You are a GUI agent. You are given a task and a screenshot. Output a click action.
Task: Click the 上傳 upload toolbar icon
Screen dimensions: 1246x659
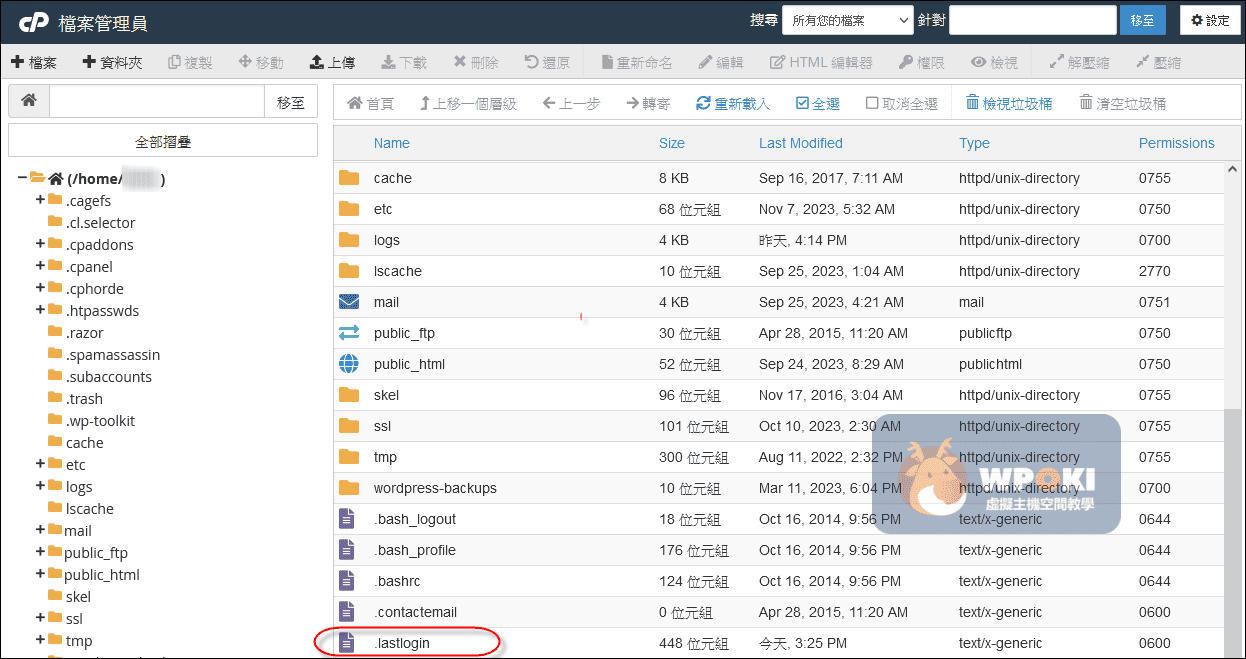tap(317, 62)
